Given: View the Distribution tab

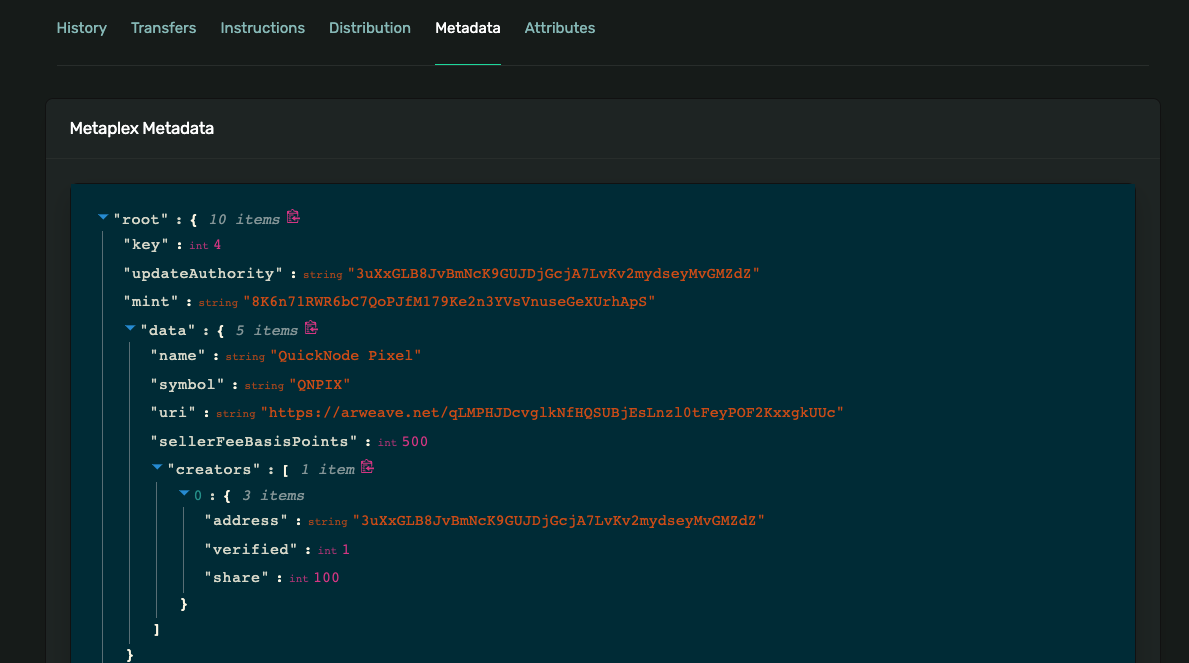Looking at the screenshot, I should click(x=369, y=28).
